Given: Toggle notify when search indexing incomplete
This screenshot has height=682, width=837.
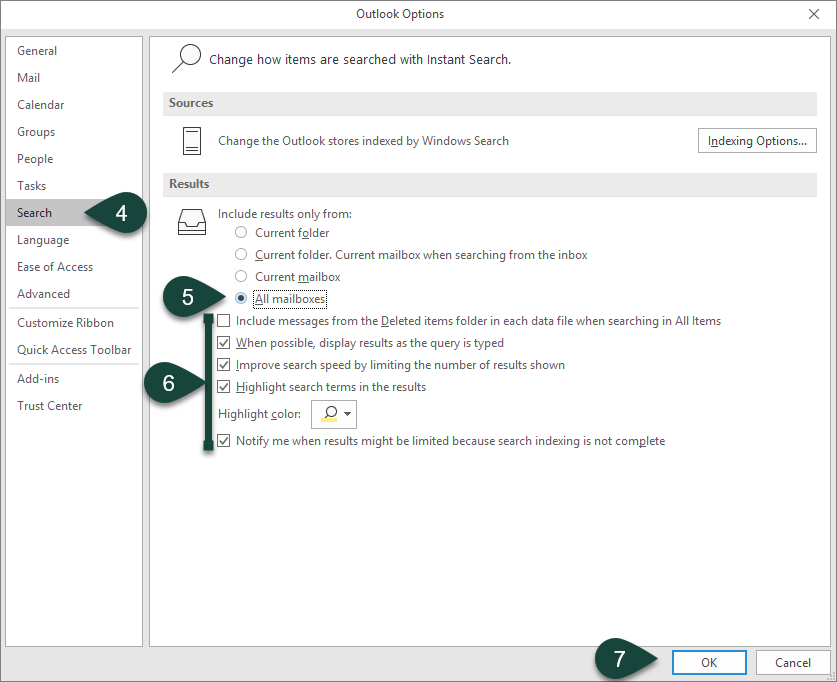Looking at the screenshot, I should (224, 441).
